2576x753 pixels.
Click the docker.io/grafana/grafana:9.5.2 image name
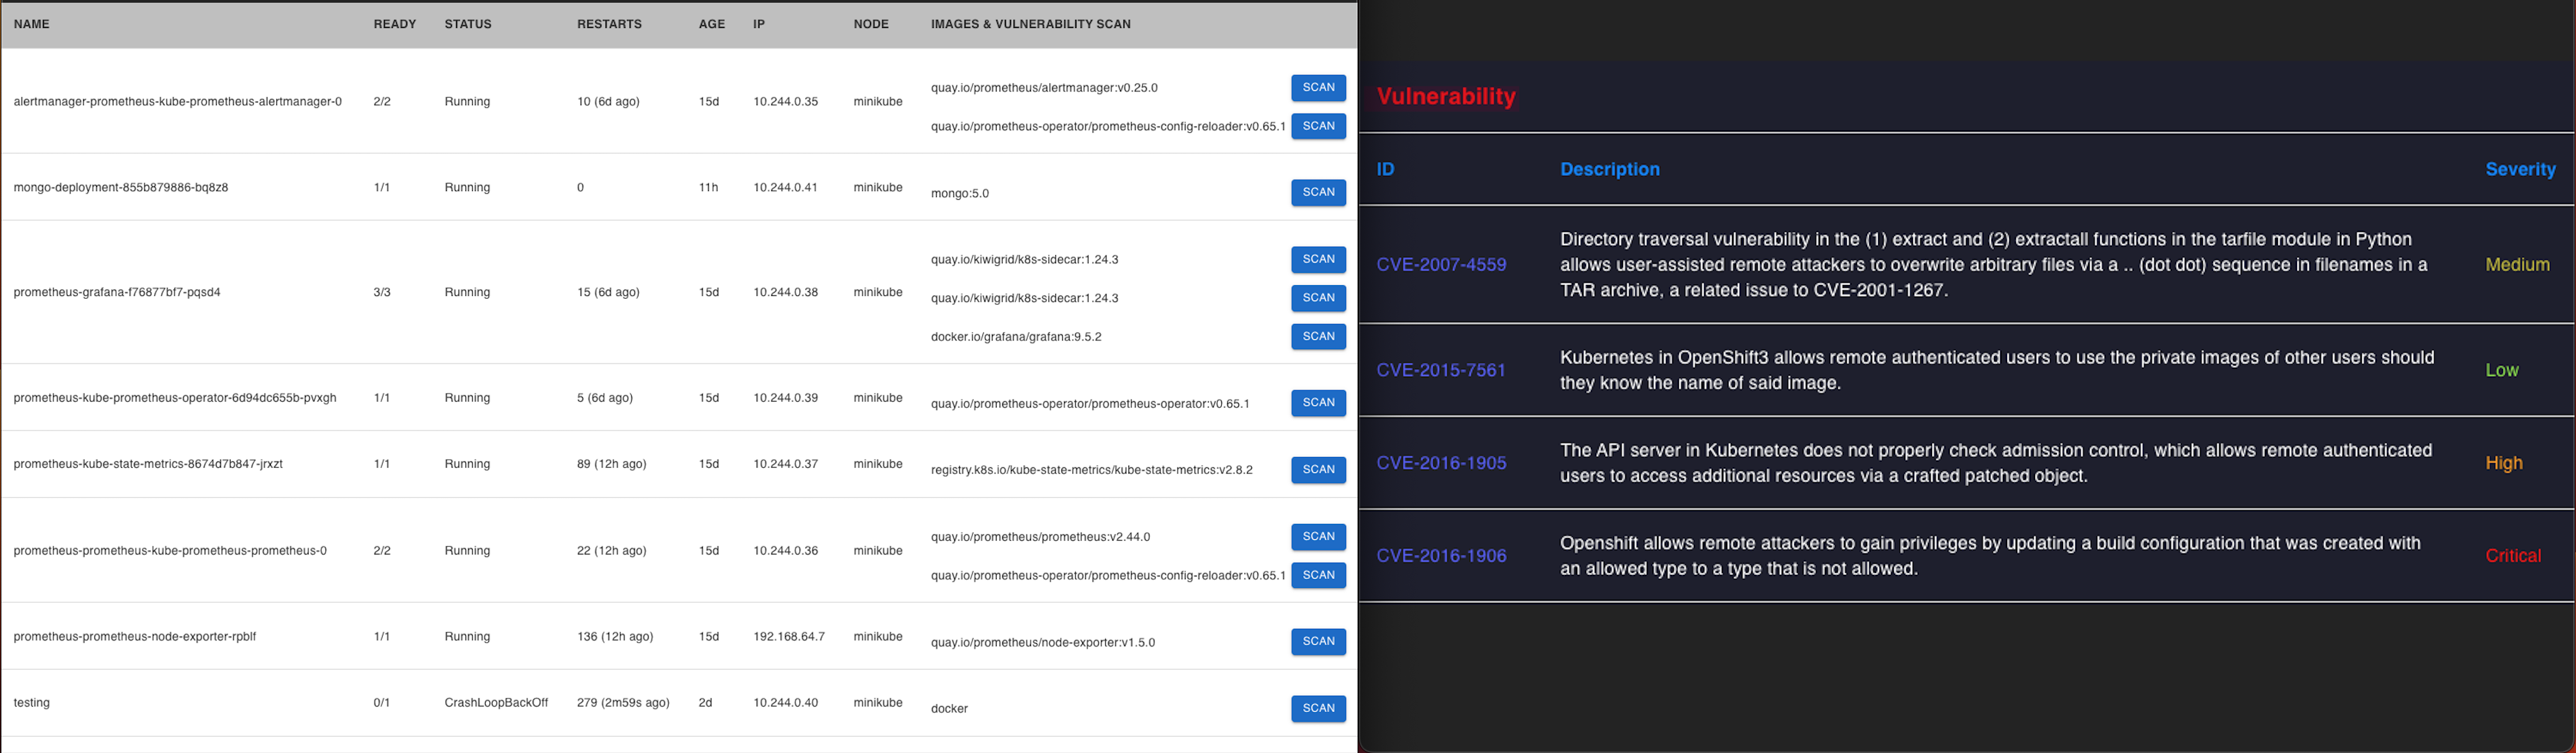(x=1016, y=337)
